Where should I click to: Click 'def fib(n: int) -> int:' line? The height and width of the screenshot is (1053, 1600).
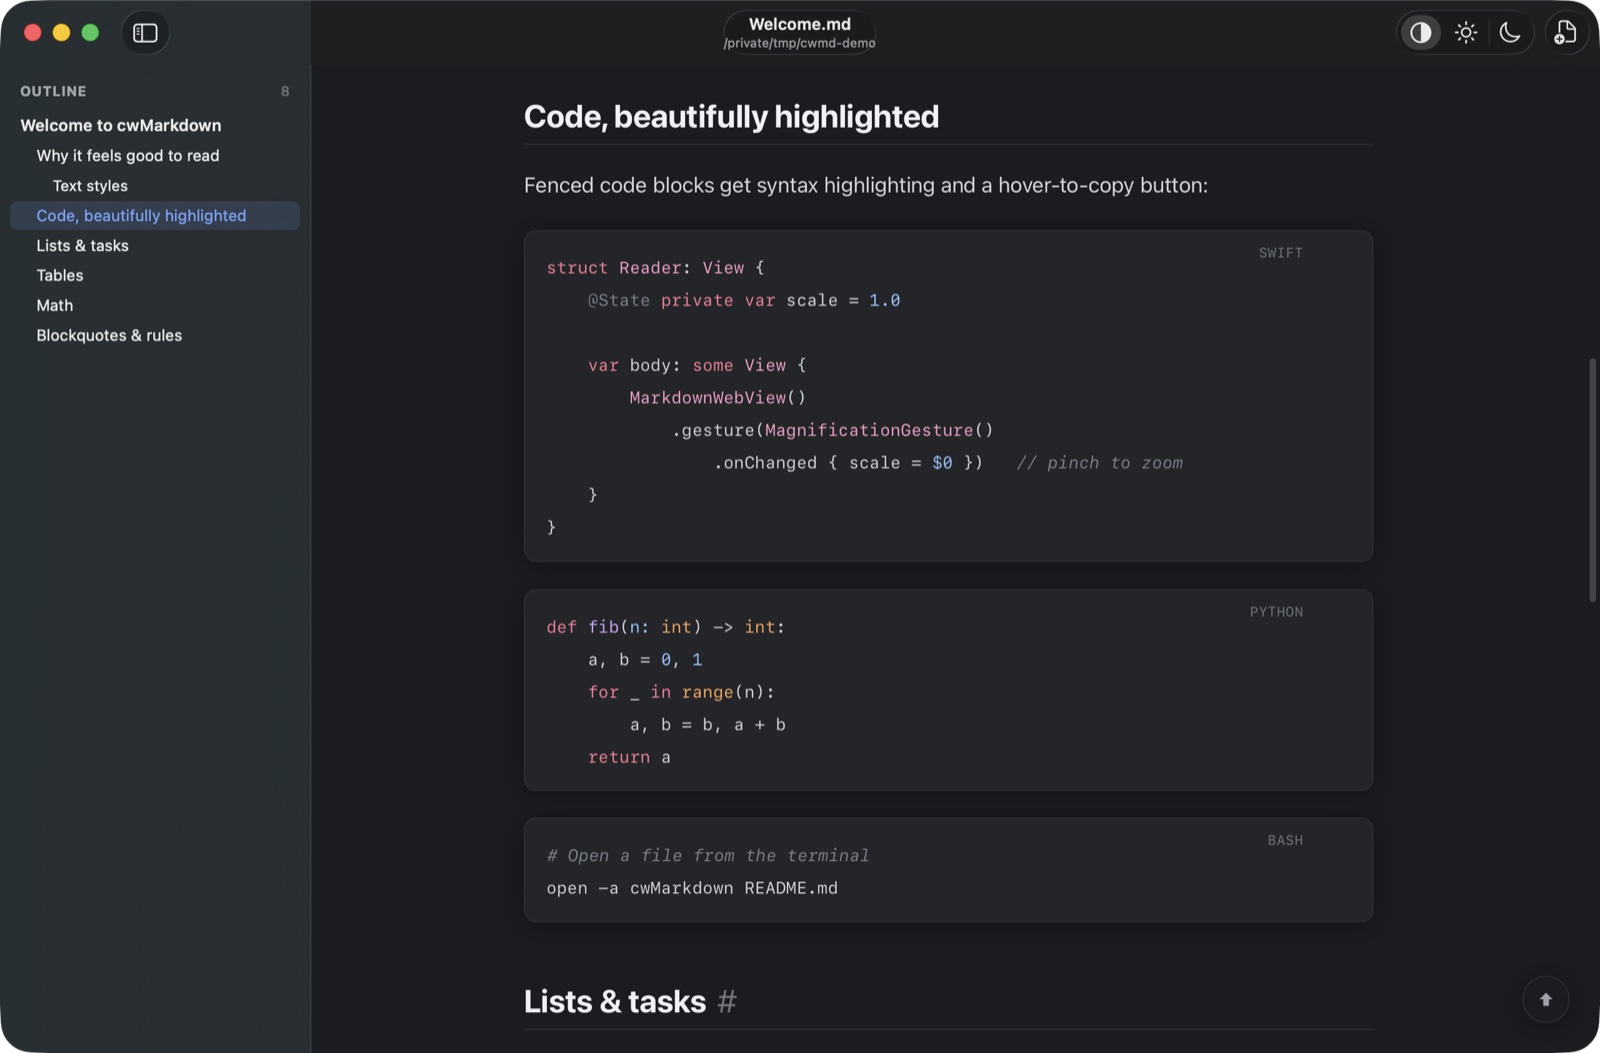(665, 627)
